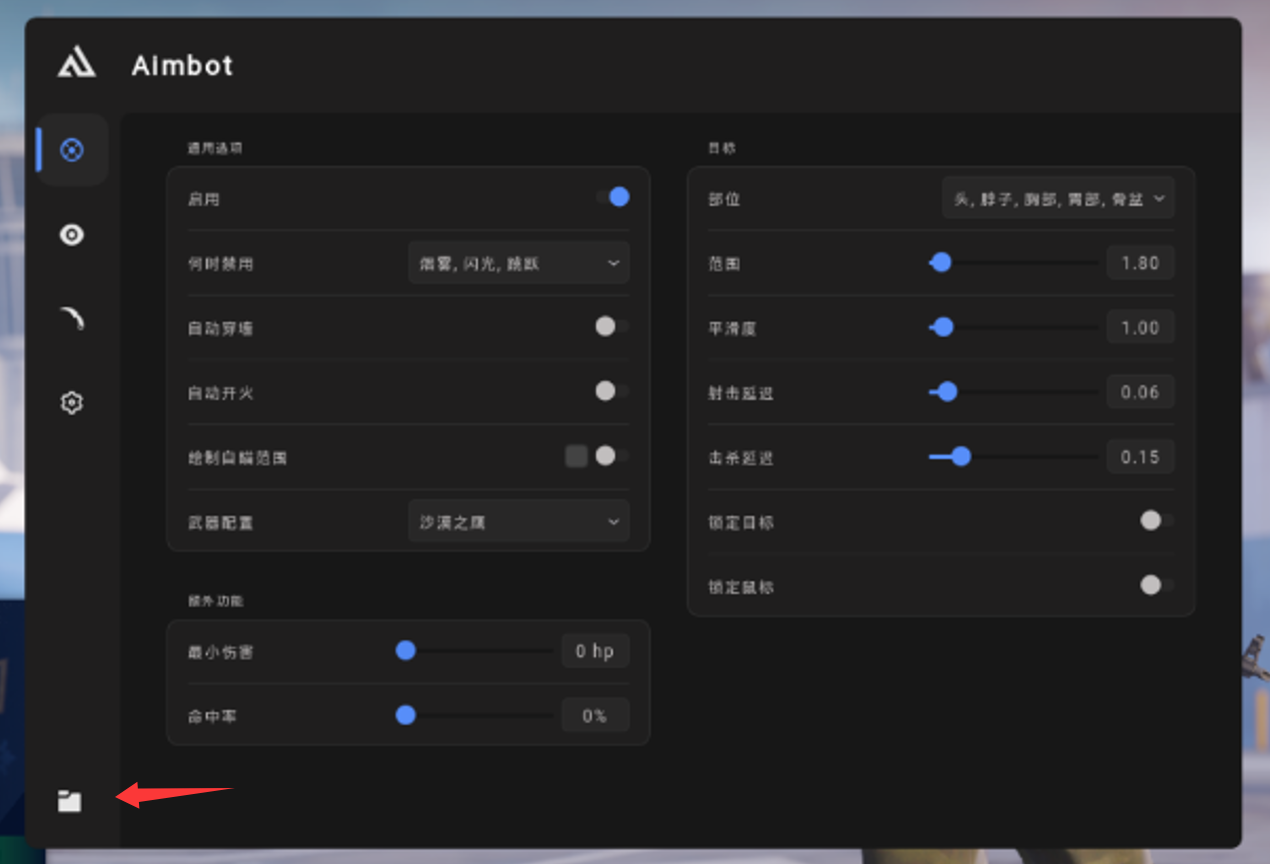Turn on the 自动开火 switch

pos(611,391)
